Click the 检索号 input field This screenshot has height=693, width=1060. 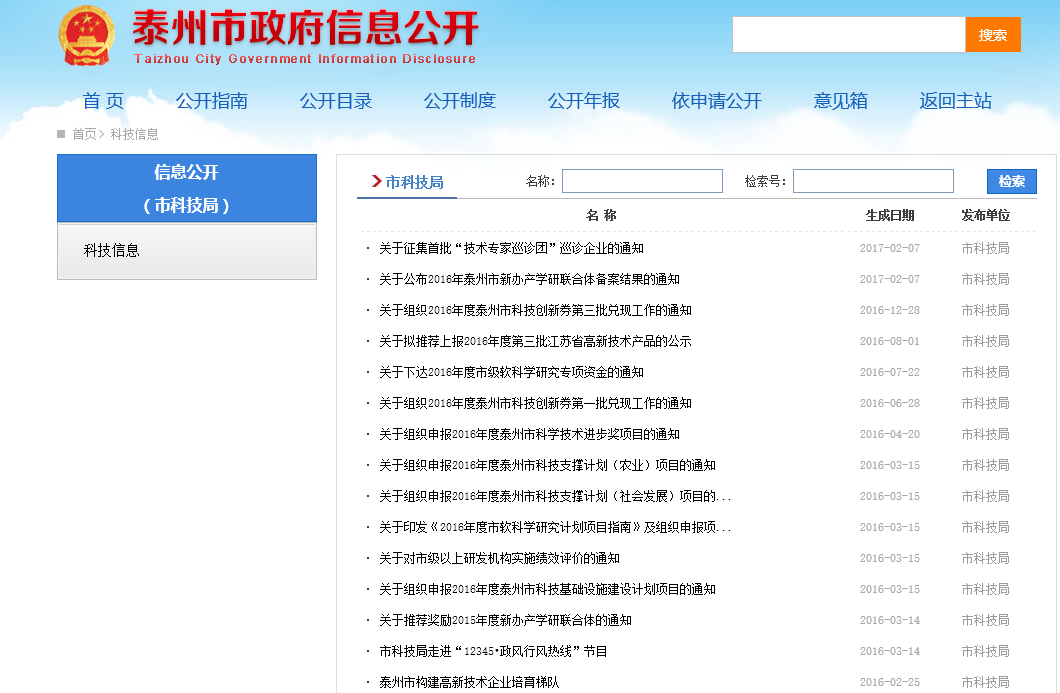(873, 181)
